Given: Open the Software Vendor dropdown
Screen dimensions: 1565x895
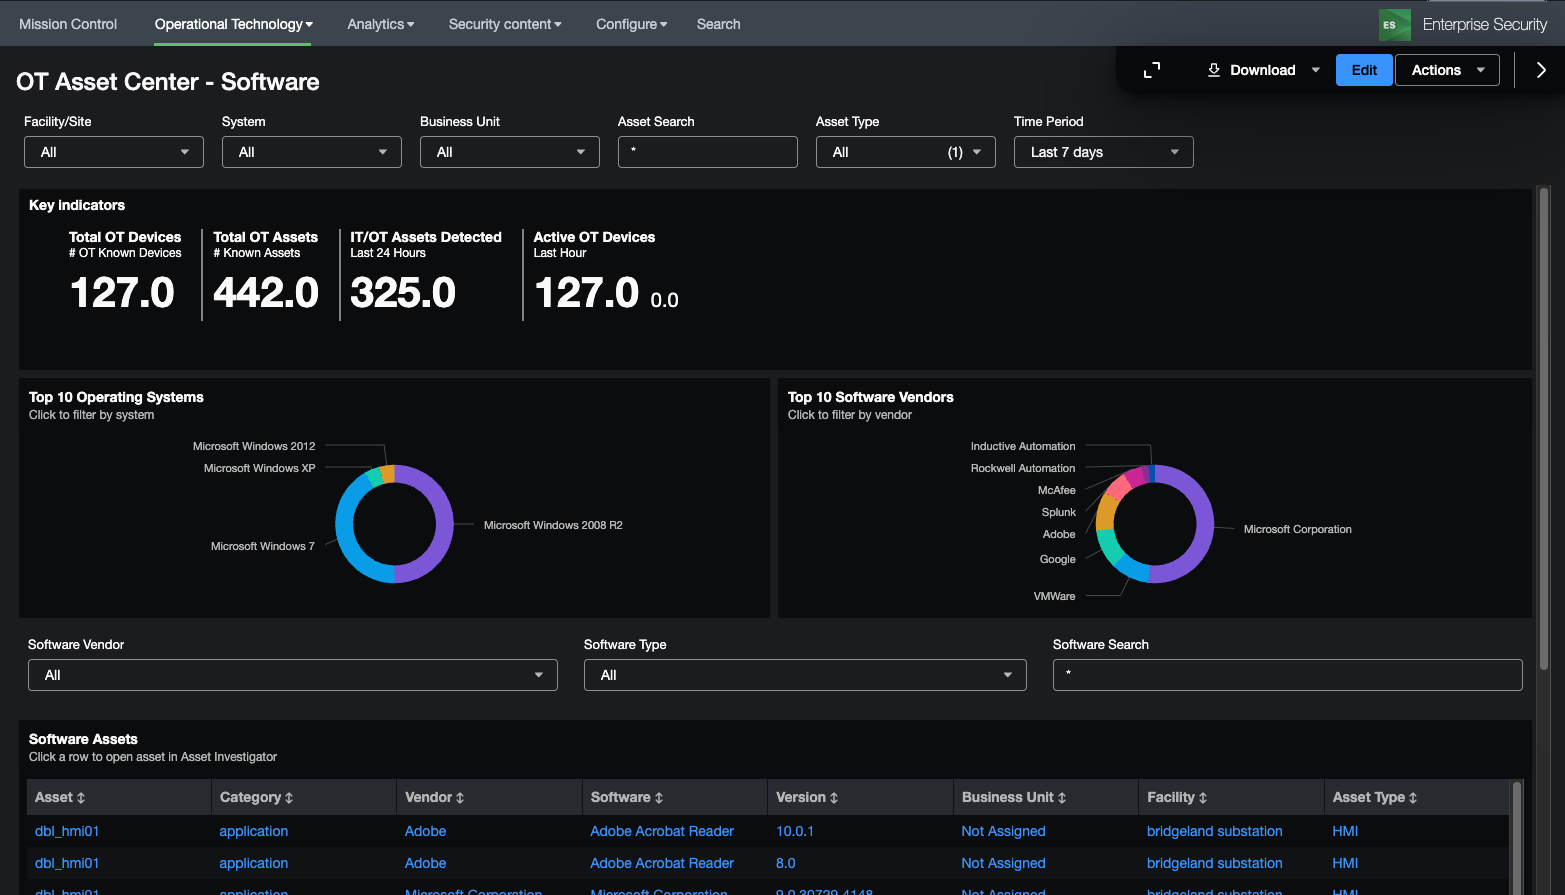Looking at the screenshot, I should 292,675.
